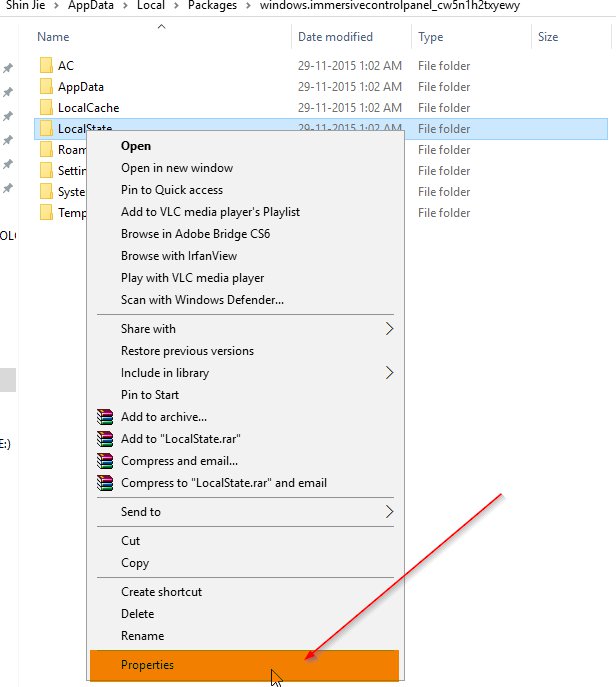Click WinRAR icon beside Add to "LocalState.rar"
616x687 pixels.
104,439
